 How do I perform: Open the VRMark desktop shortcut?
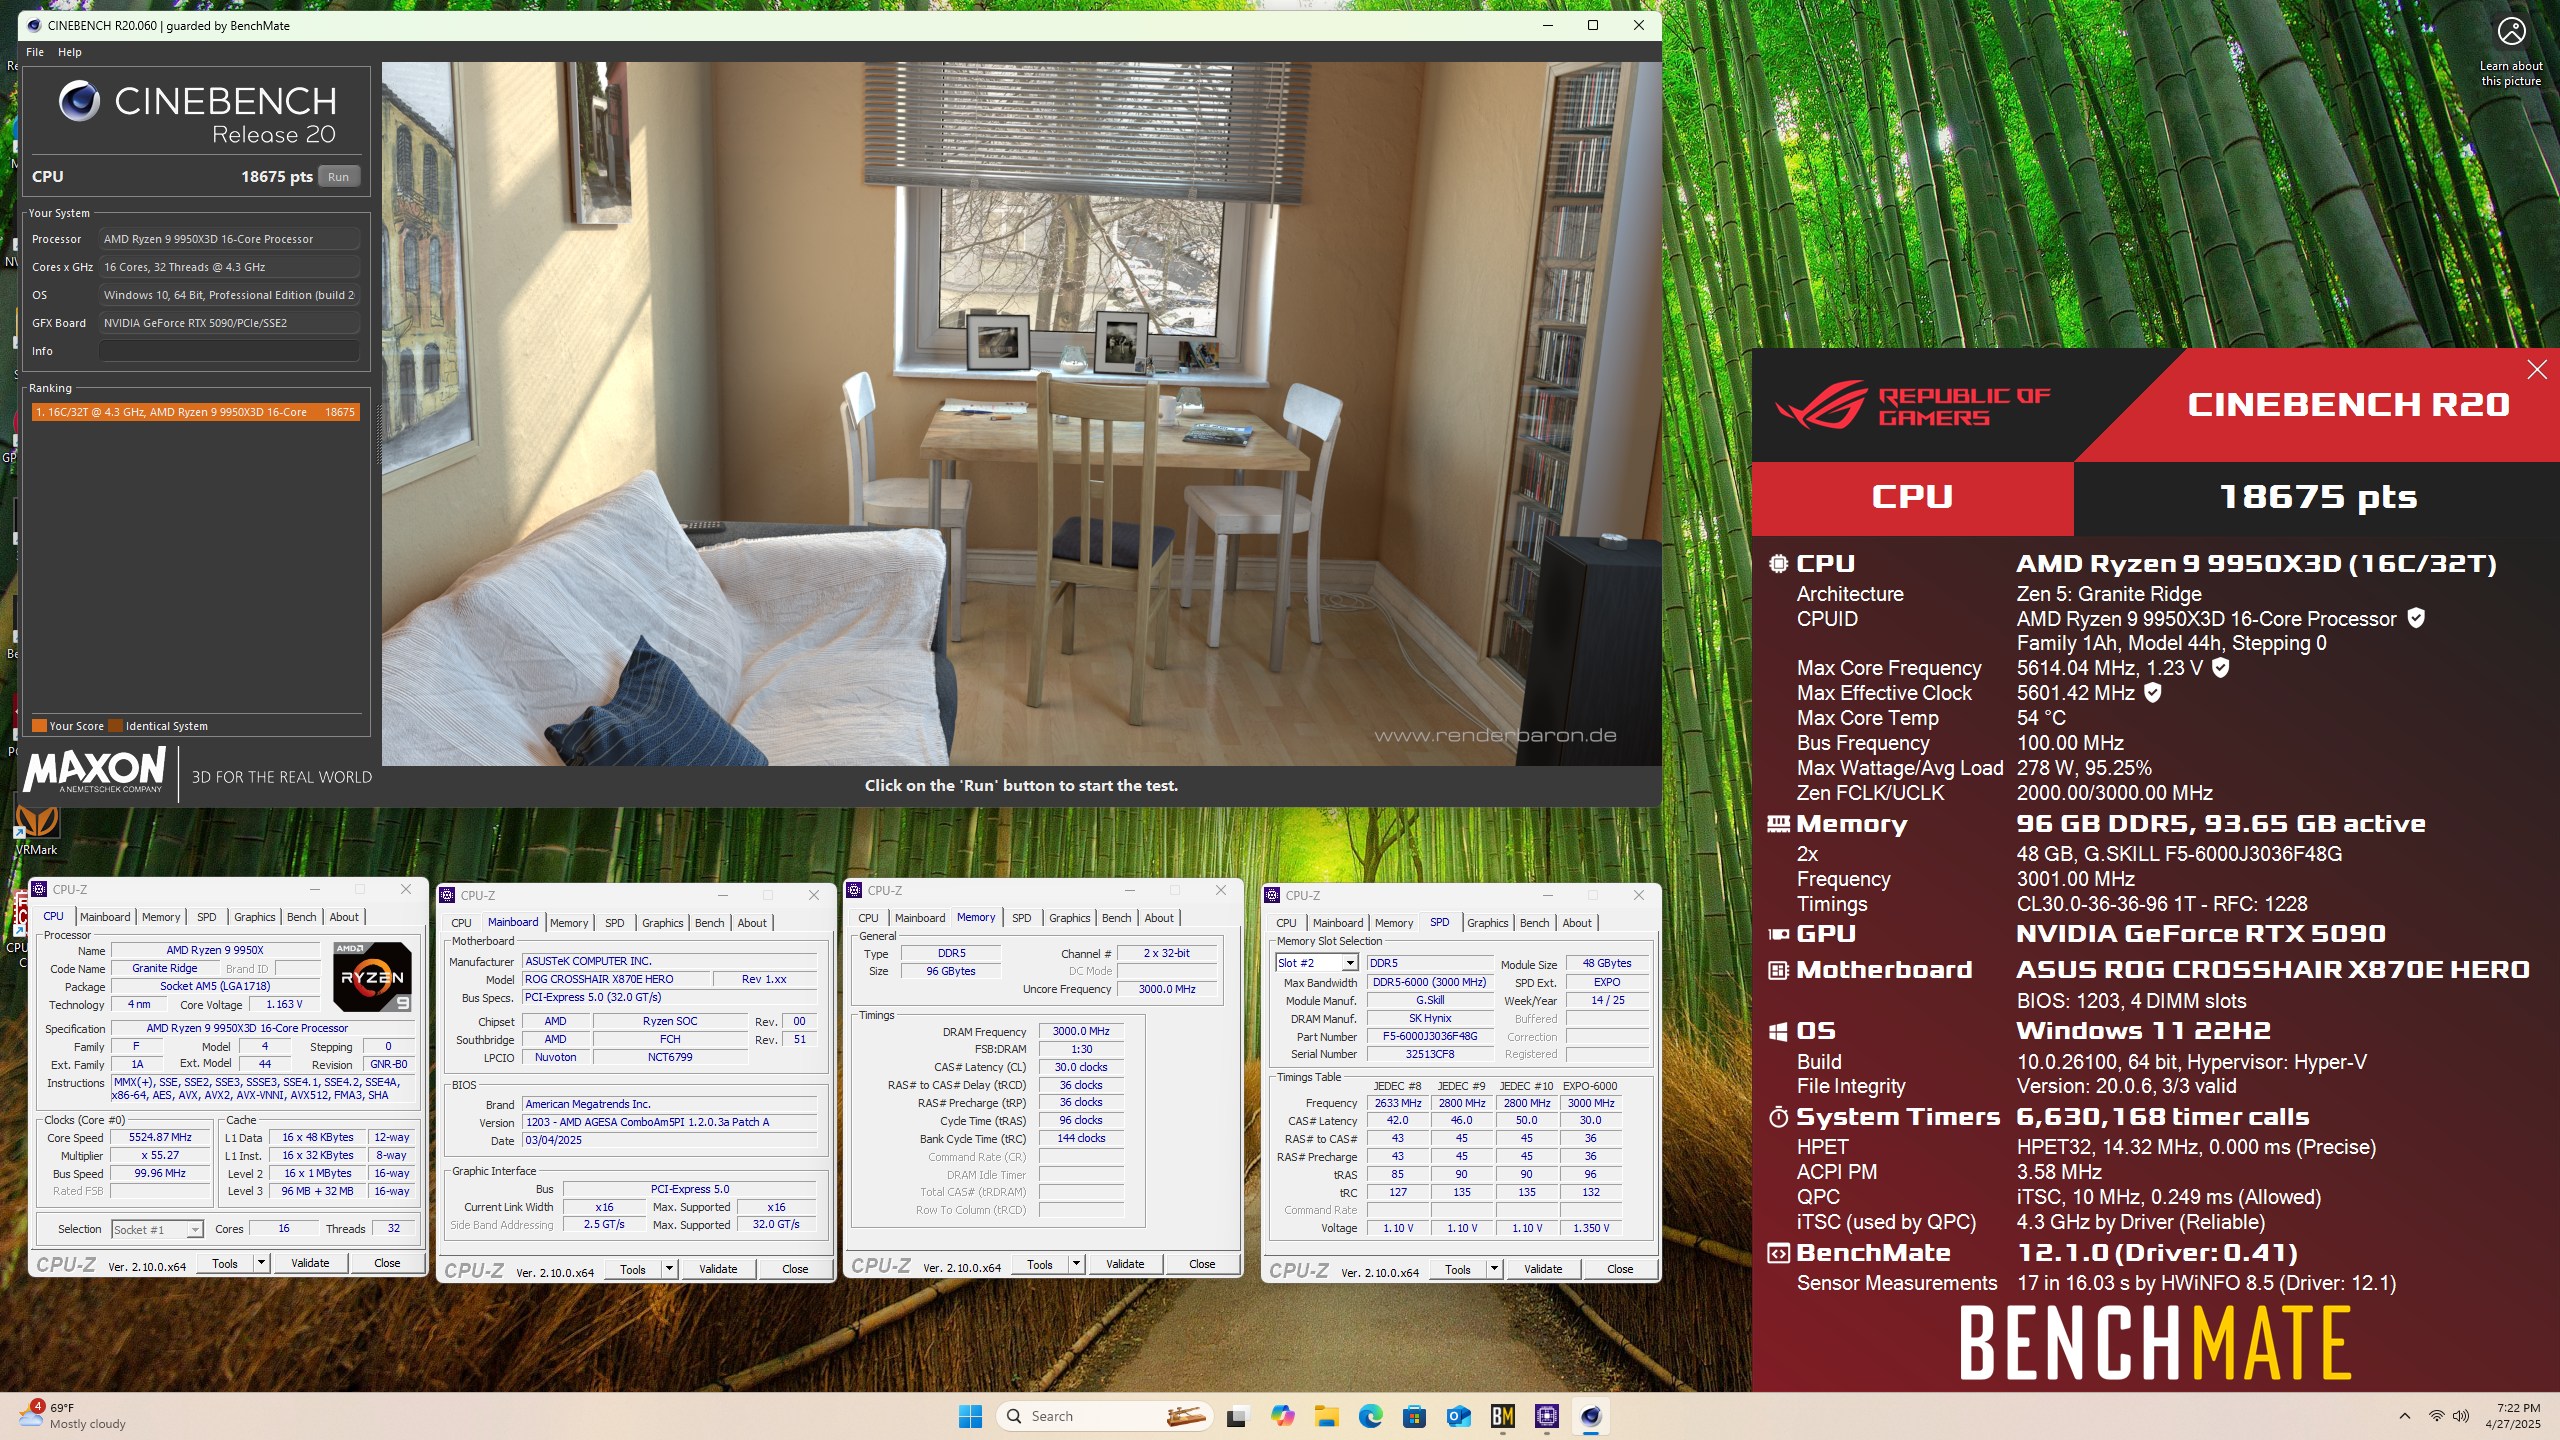(x=36, y=830)
